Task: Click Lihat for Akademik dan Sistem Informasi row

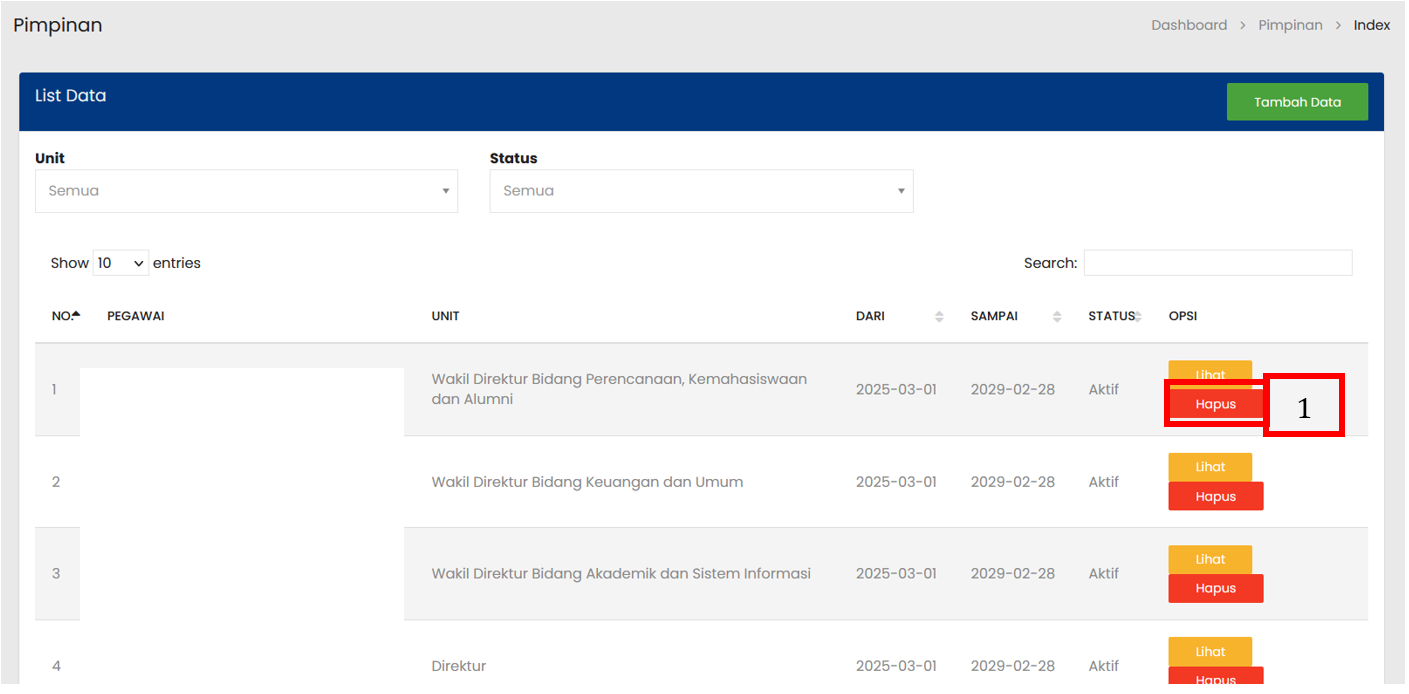Action: [1210, 559]
